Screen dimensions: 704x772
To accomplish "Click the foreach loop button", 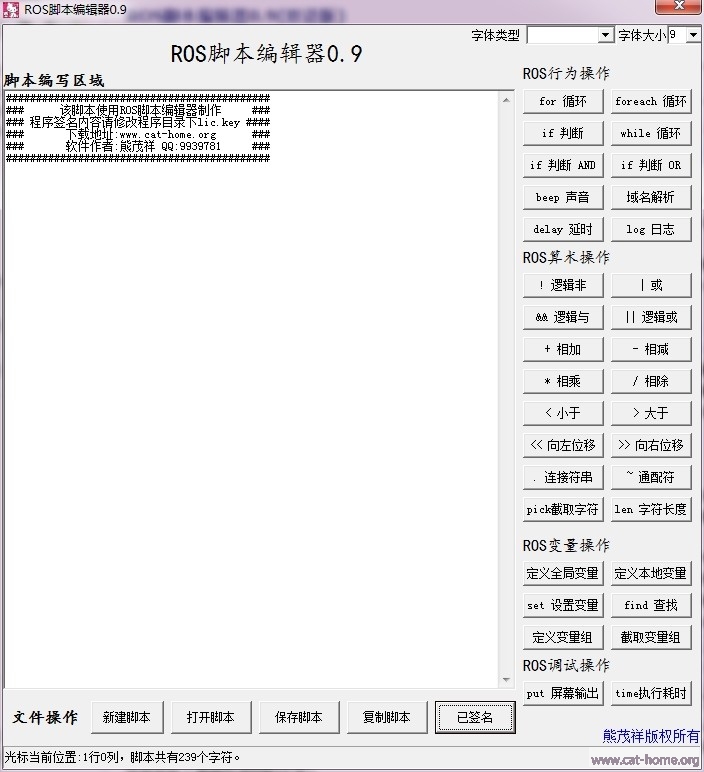I will pyautogui.click(x=650, y=101).
